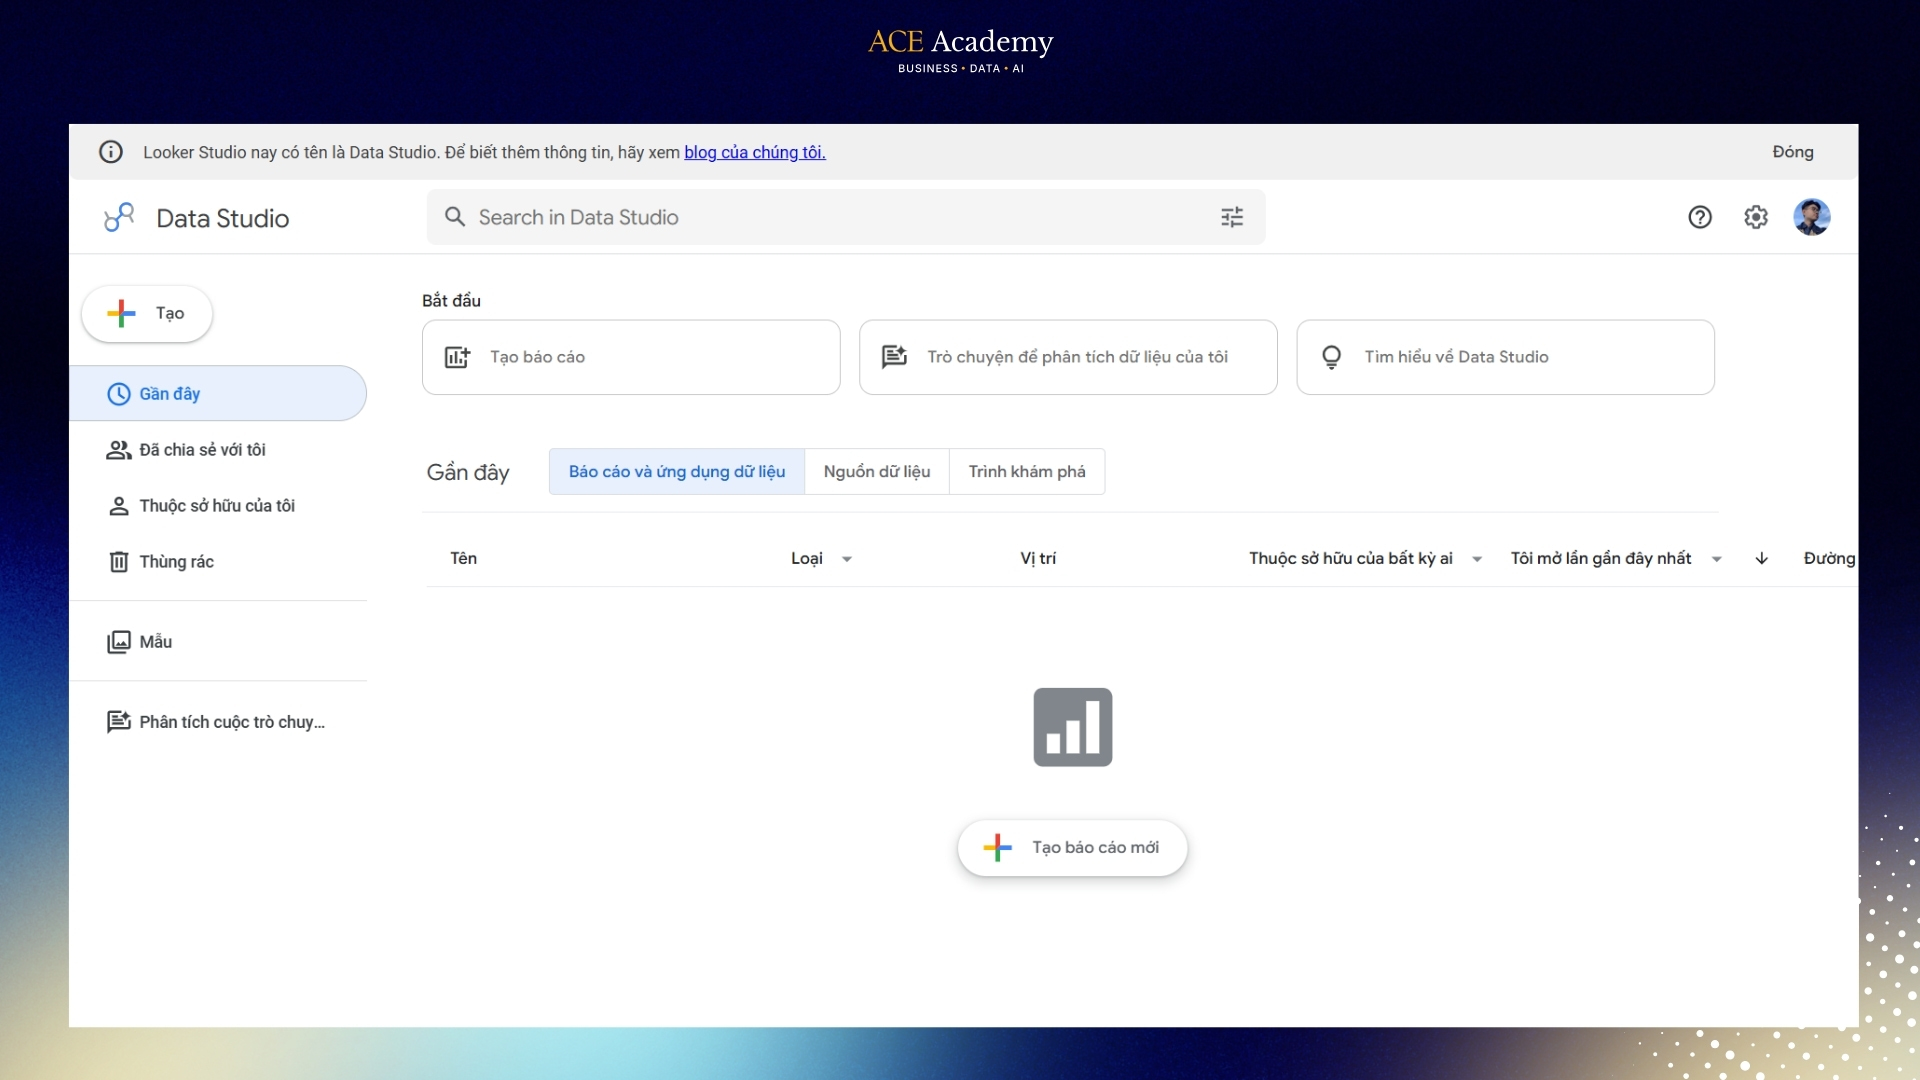Switch to Nguồn dữ liệu tab
Viewport: 1920px width, 1080px height.
point(877,471)
